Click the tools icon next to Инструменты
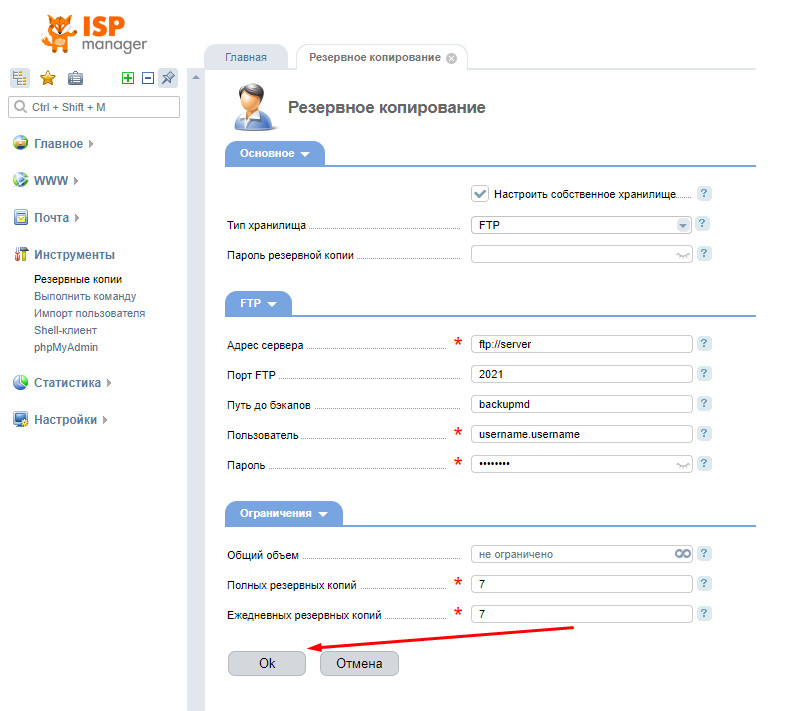This screenshot has width=792, height=711. (20, 254)
